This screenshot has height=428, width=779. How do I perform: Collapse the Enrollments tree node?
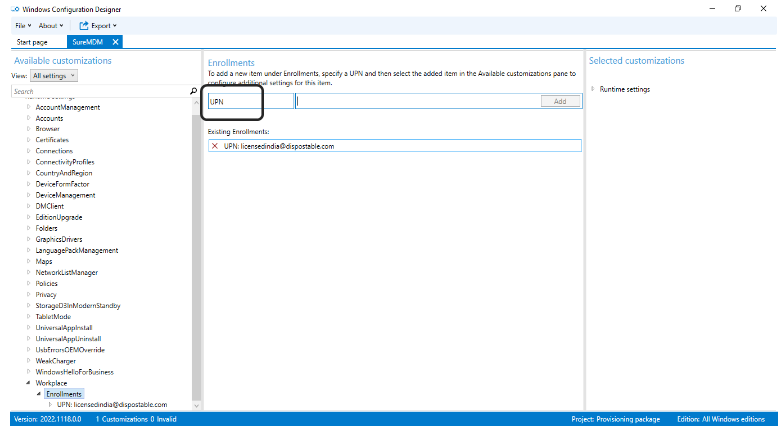click(x=39, y=394)
